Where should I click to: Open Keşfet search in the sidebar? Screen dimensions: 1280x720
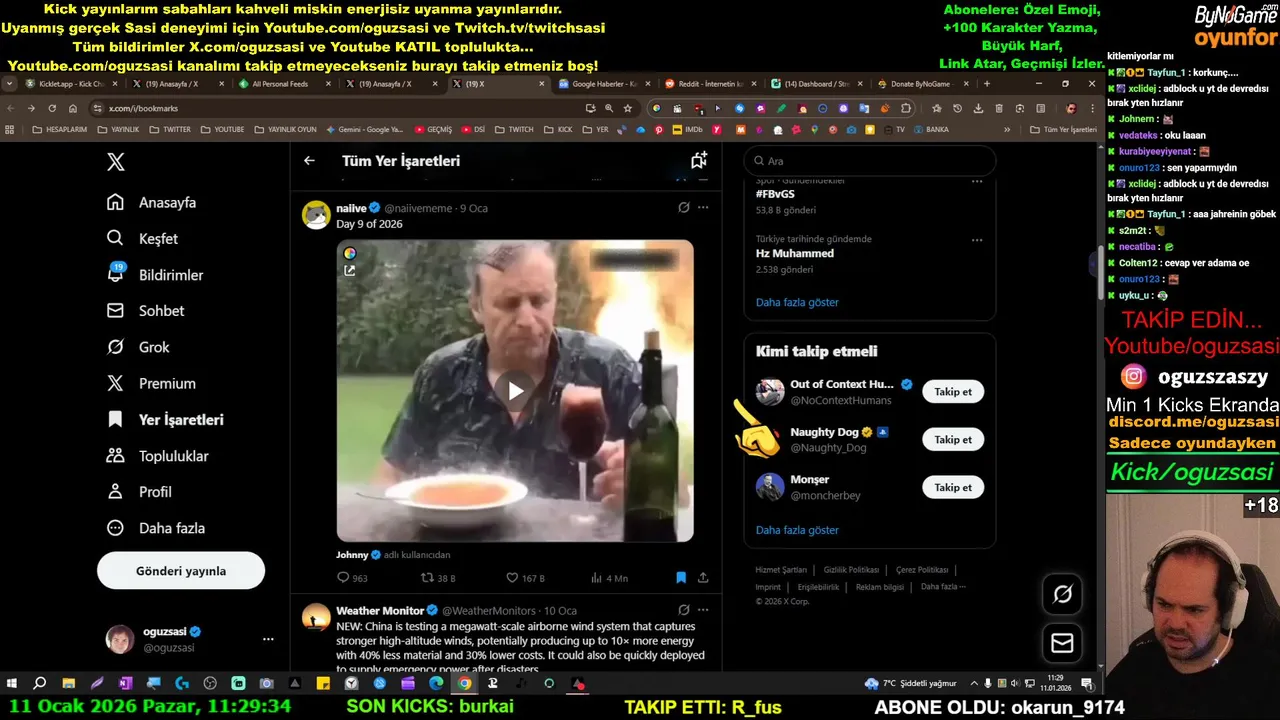coord(142,238)
